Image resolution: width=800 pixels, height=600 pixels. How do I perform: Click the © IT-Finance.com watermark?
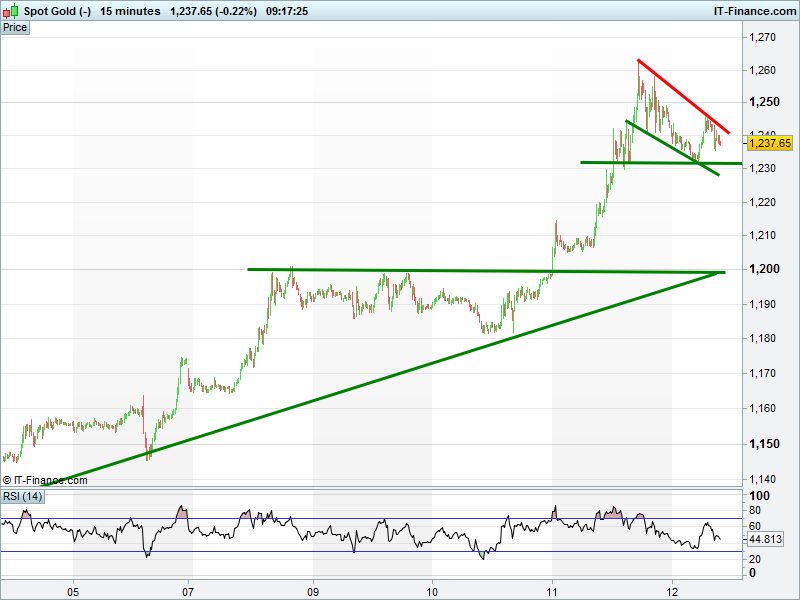coord(45,480)
